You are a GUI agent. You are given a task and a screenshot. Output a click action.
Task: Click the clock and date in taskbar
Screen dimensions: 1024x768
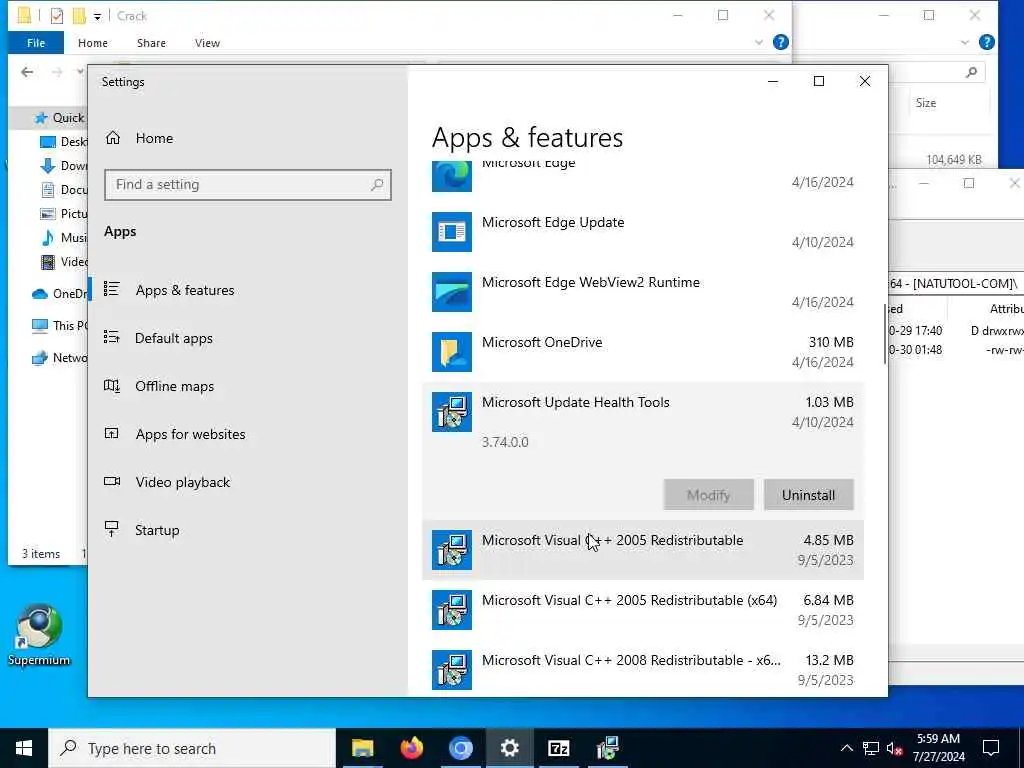click(938, 748)
